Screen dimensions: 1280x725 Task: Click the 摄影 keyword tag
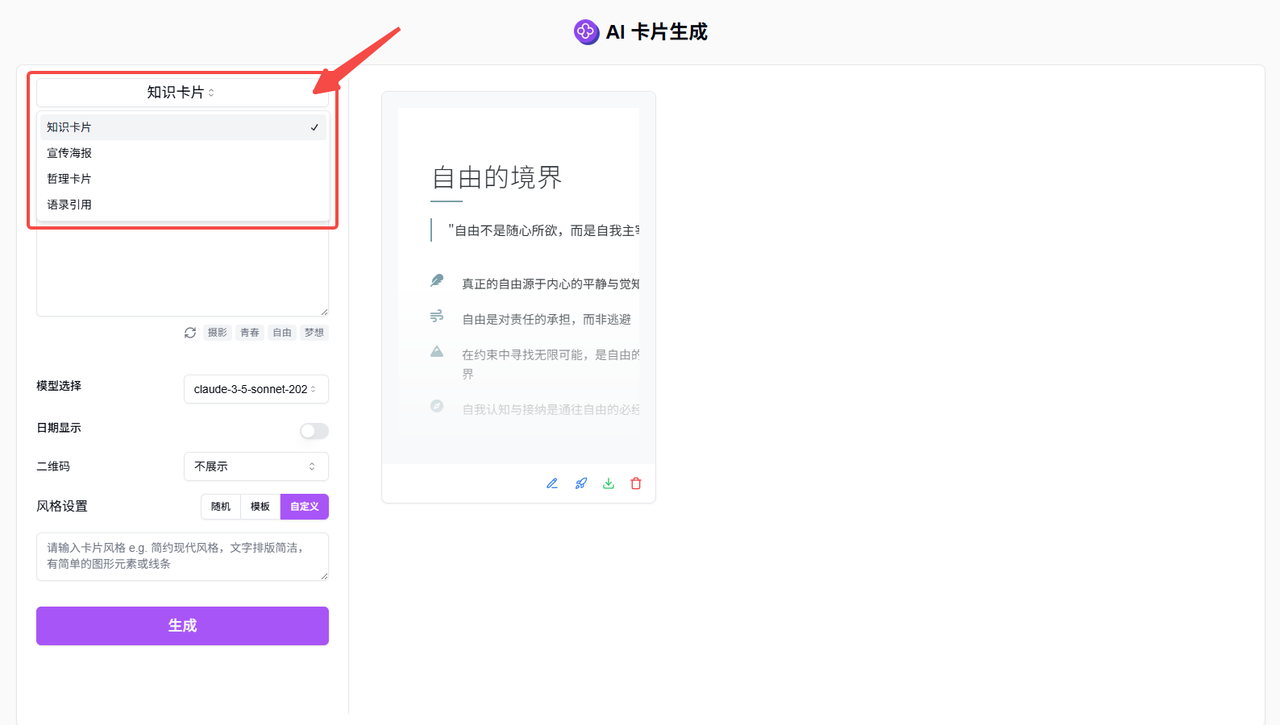coord(217,333)
